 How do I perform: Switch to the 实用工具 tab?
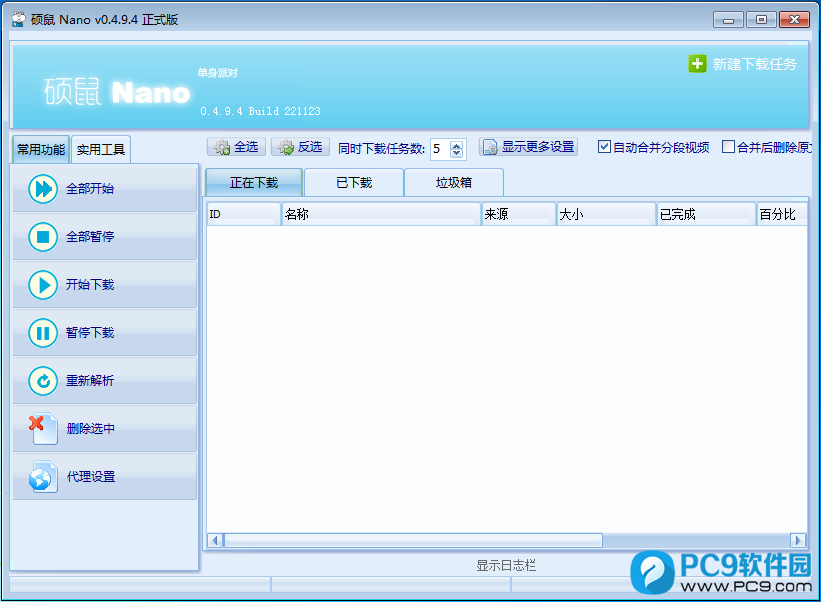[x=101, y=150]
